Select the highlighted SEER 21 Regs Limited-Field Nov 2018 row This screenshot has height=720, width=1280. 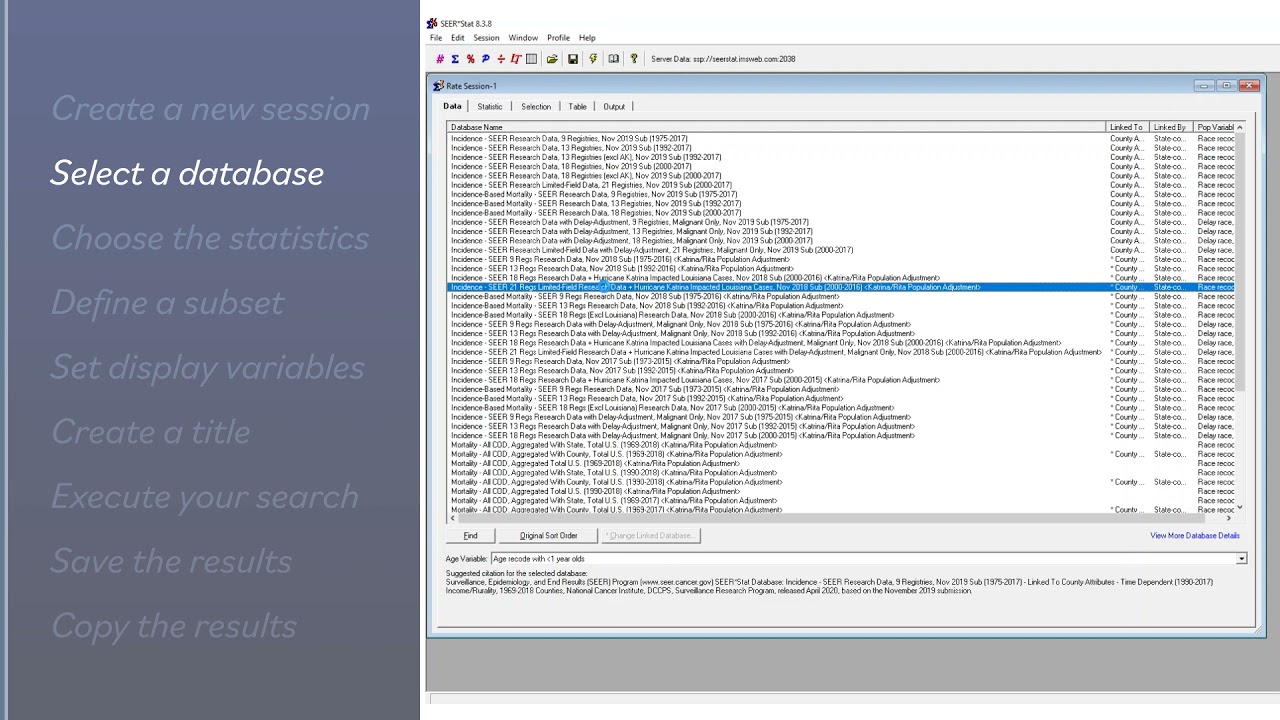tap(840, 287)
